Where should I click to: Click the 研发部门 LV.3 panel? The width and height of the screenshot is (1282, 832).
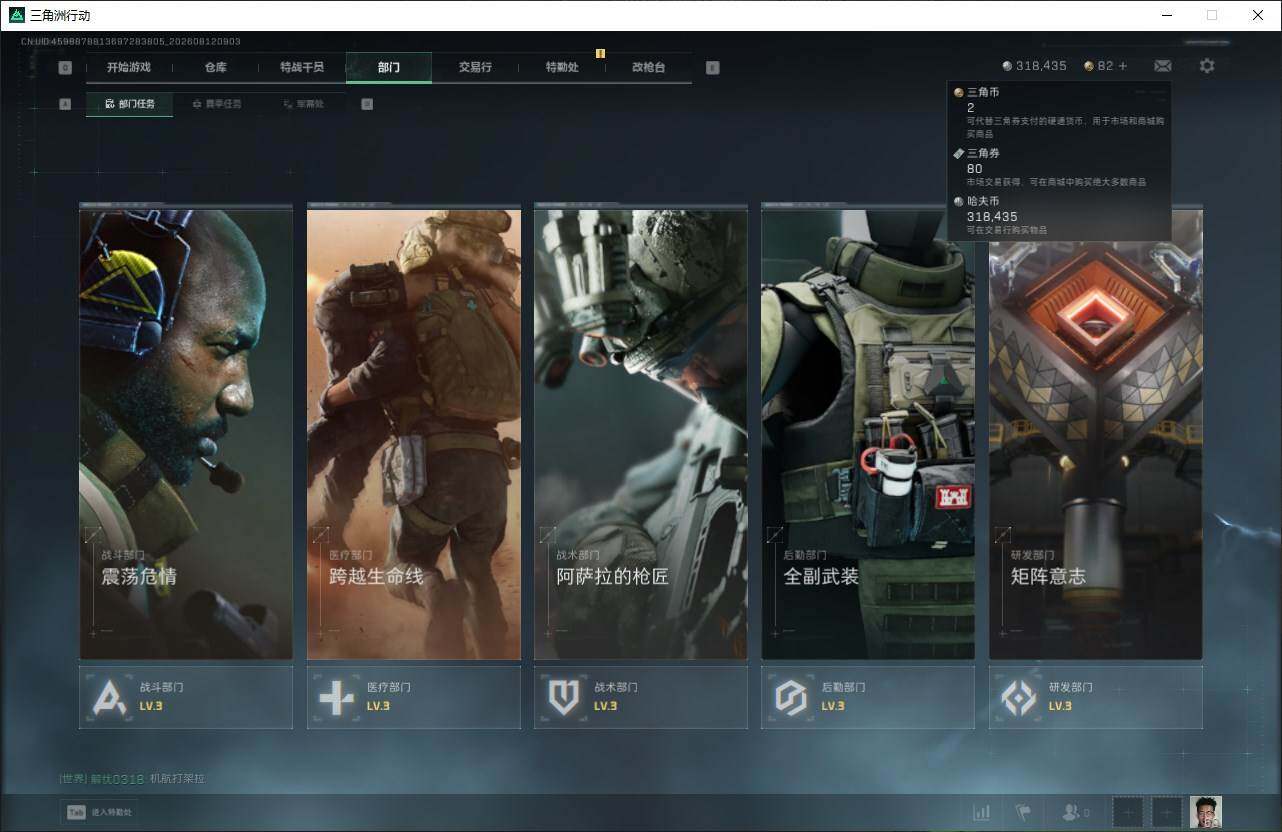pos(1096,697)
